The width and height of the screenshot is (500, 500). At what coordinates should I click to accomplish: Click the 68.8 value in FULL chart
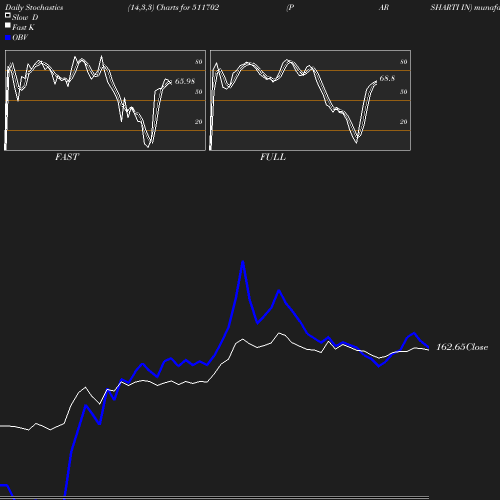click(x=387, y=78)
